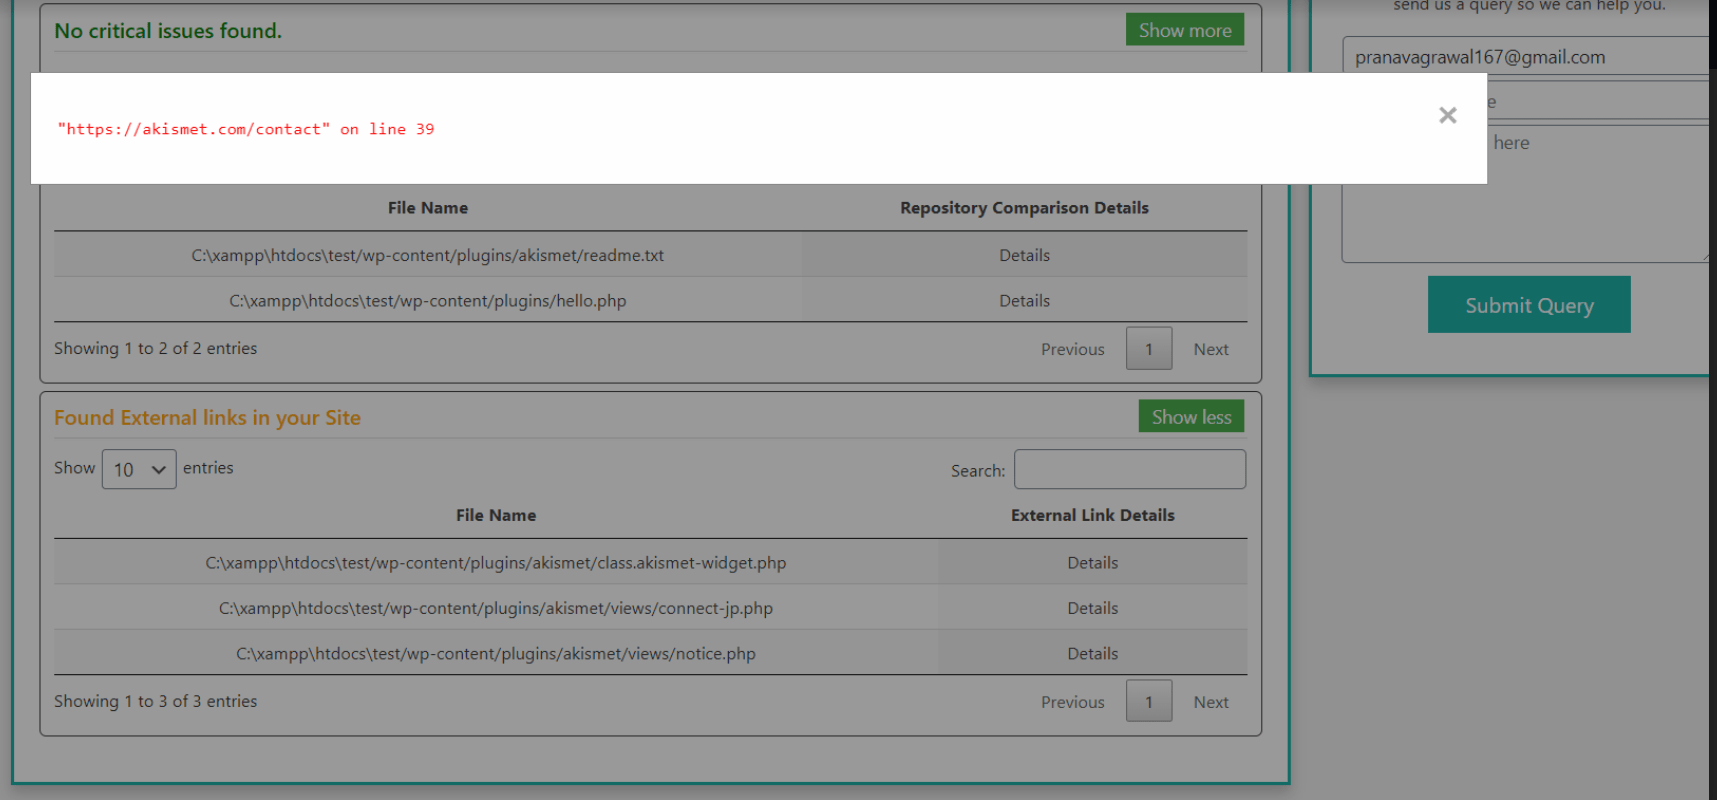Close the external link details popup
Viewport: 1717px width, 800px height.
click(x=1447, y=115)
